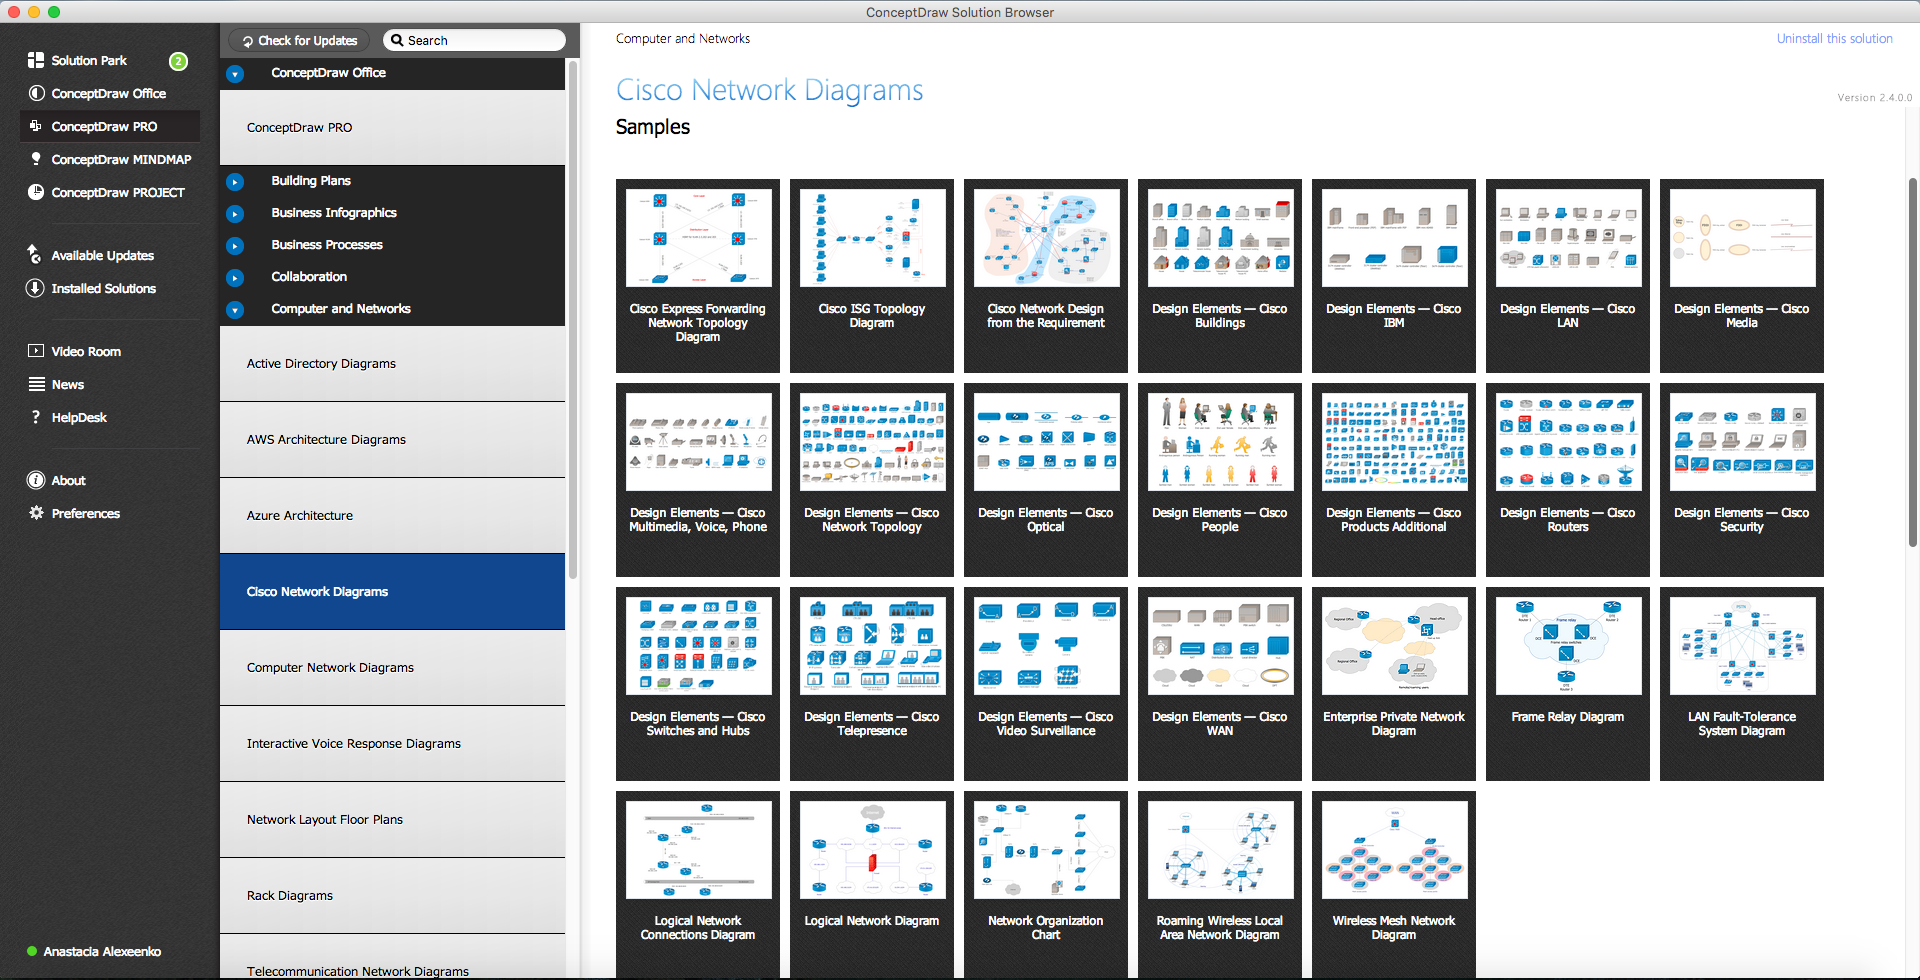1920x980 pixels.
Task: Expand the Business Infographics category arrow
Action: pos(235,213)
